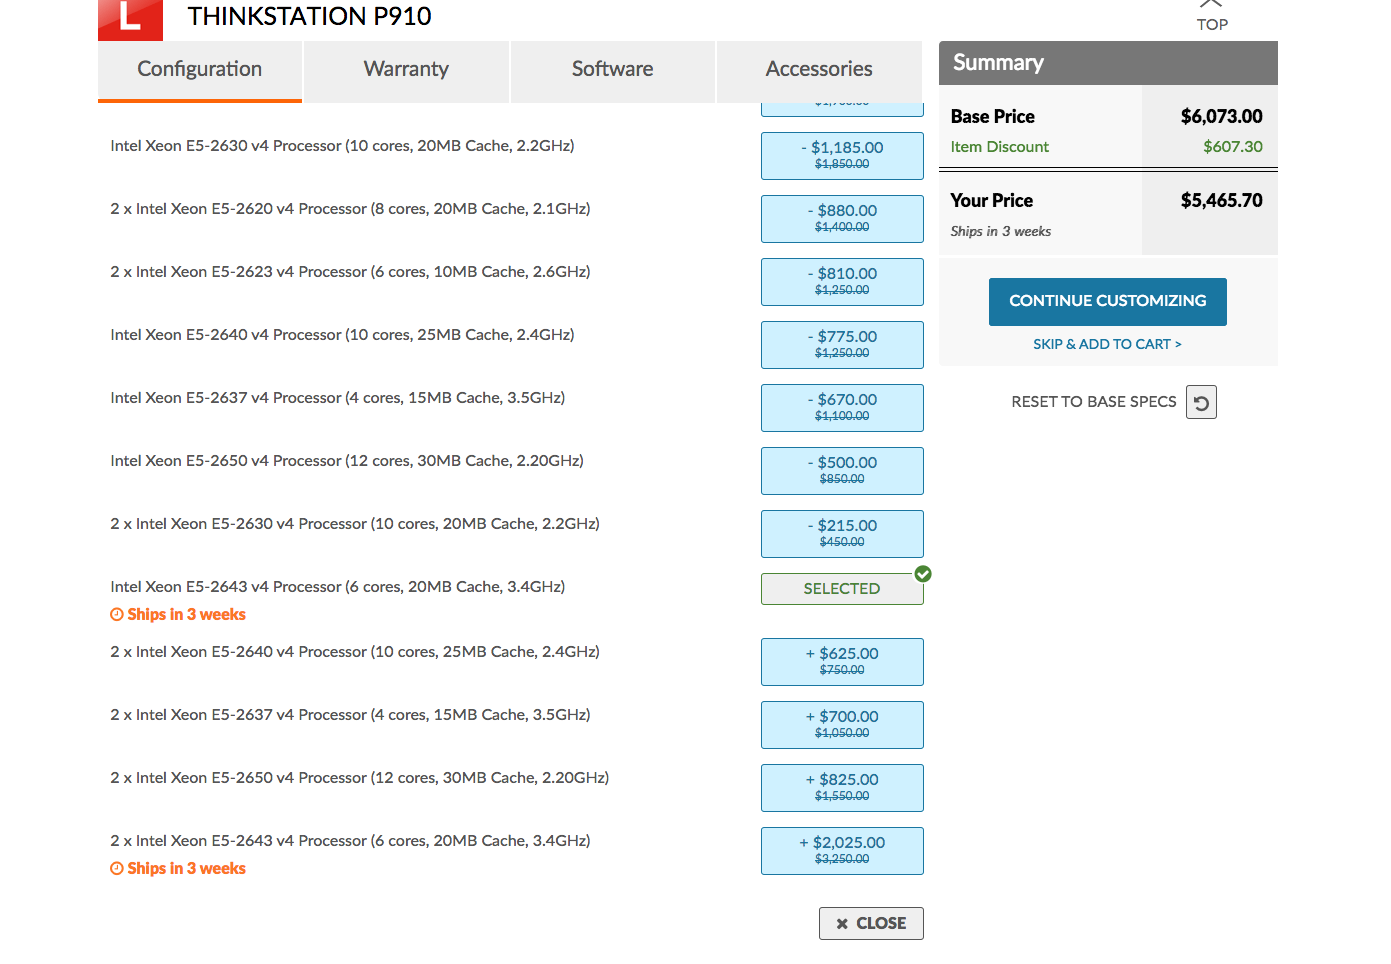Viewport: 1391px width, 964px height.
Task: Open the Warranty tab
Action: point(406,70)
